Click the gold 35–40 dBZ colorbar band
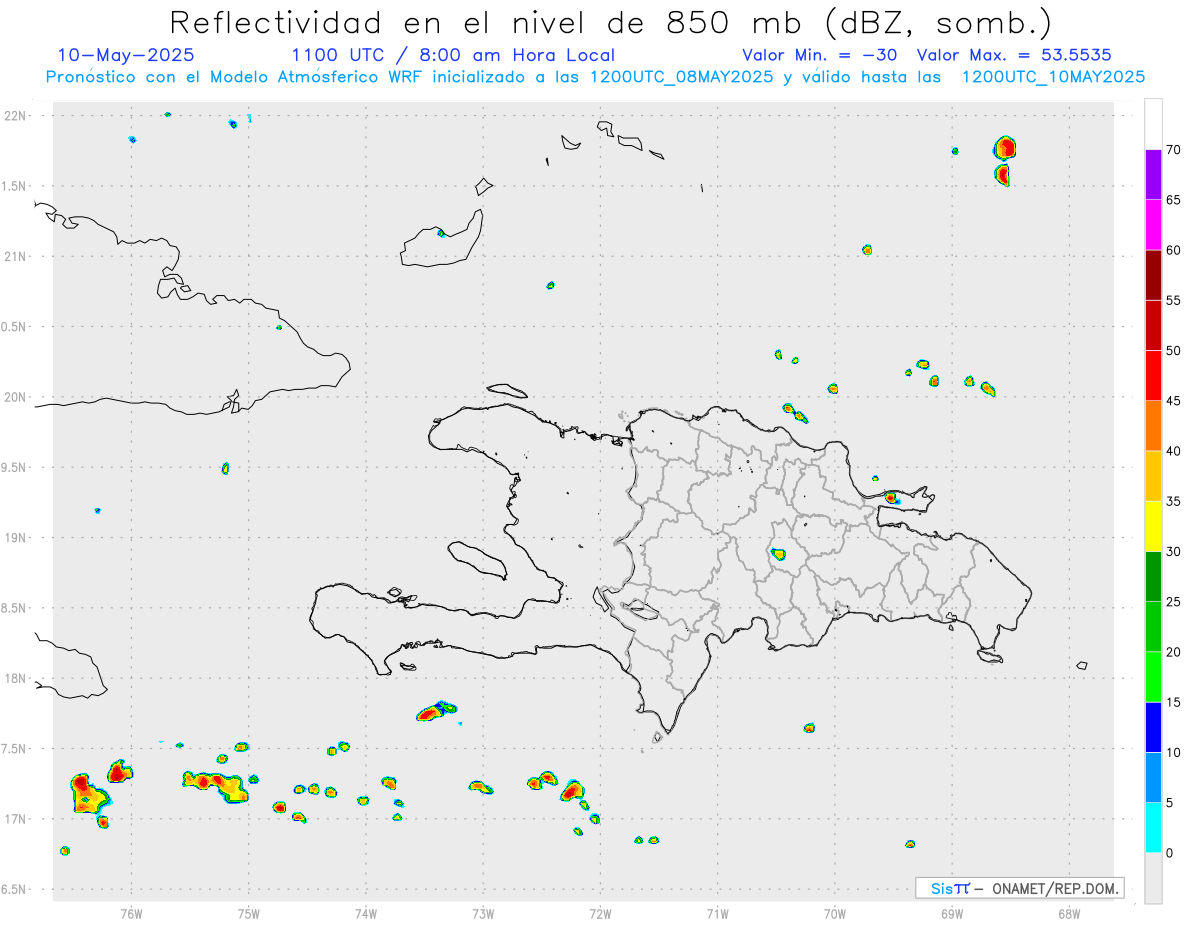Image resolution: width=1200 pixels, height=927 pixels. coord(1153,476)
